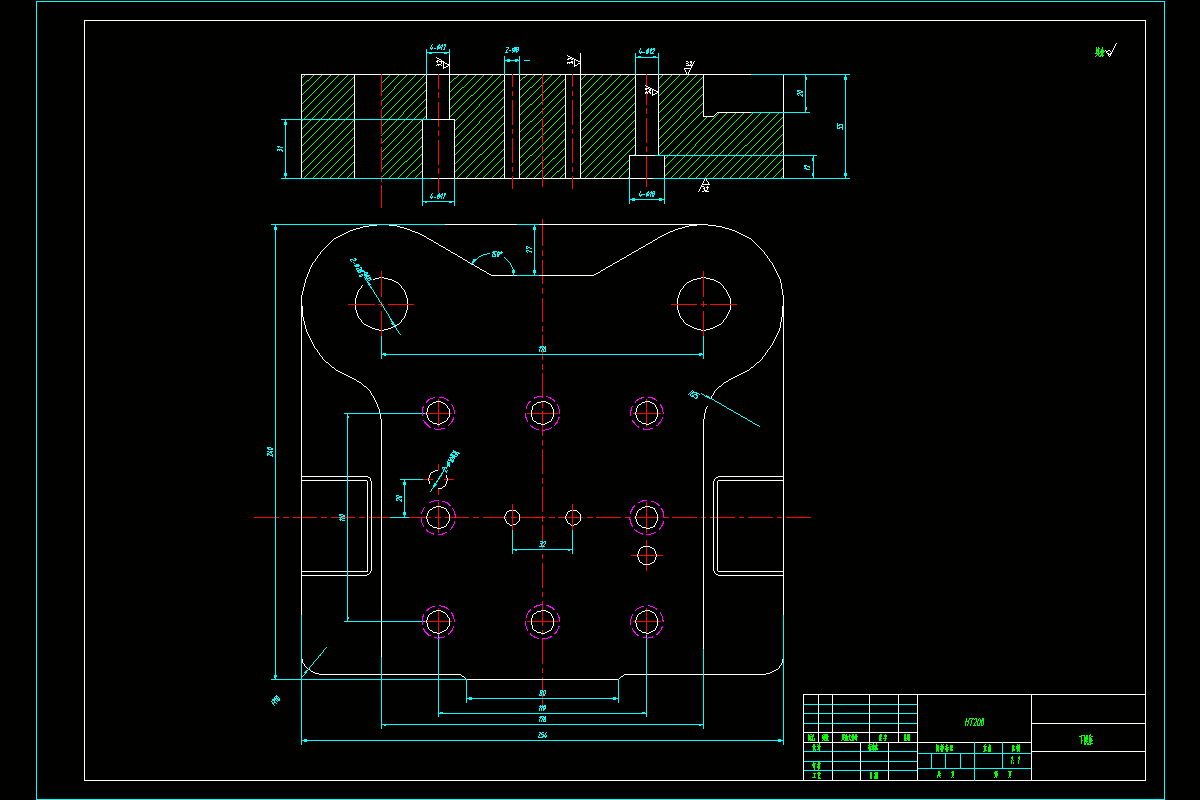Screen dimensions: 1200x800
Task: Select the "2-Φ8" hole callout in section view
Action: (511, 49)
